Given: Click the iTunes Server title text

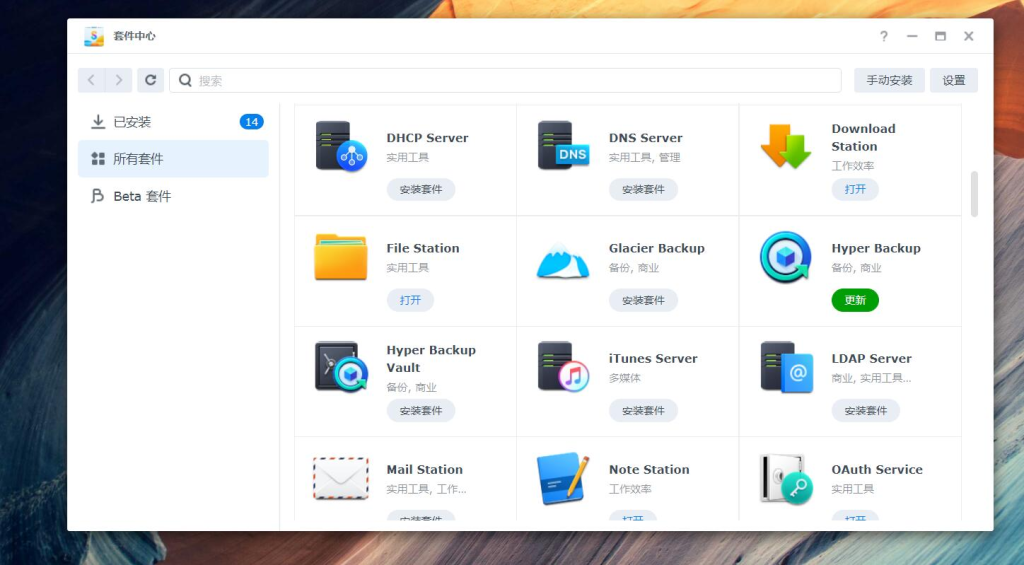Looking at the screenshot, I should (653, 359).
